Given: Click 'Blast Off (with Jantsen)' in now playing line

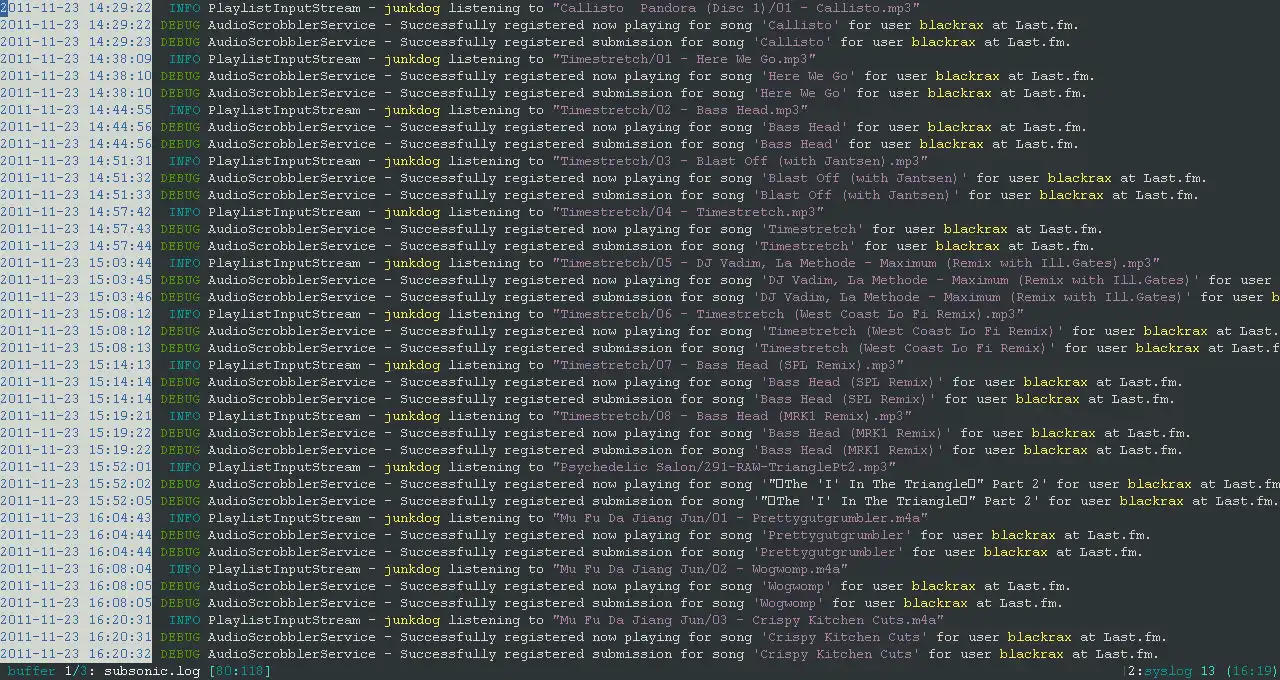Looking at the screenshot, I should point(864,178).
